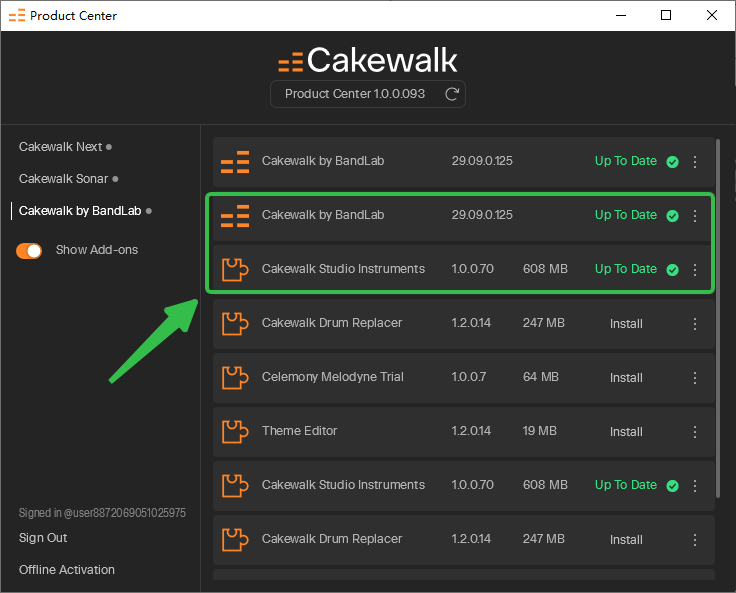Click the 'Celemony Melodyne Trial' name

(332, 377)
